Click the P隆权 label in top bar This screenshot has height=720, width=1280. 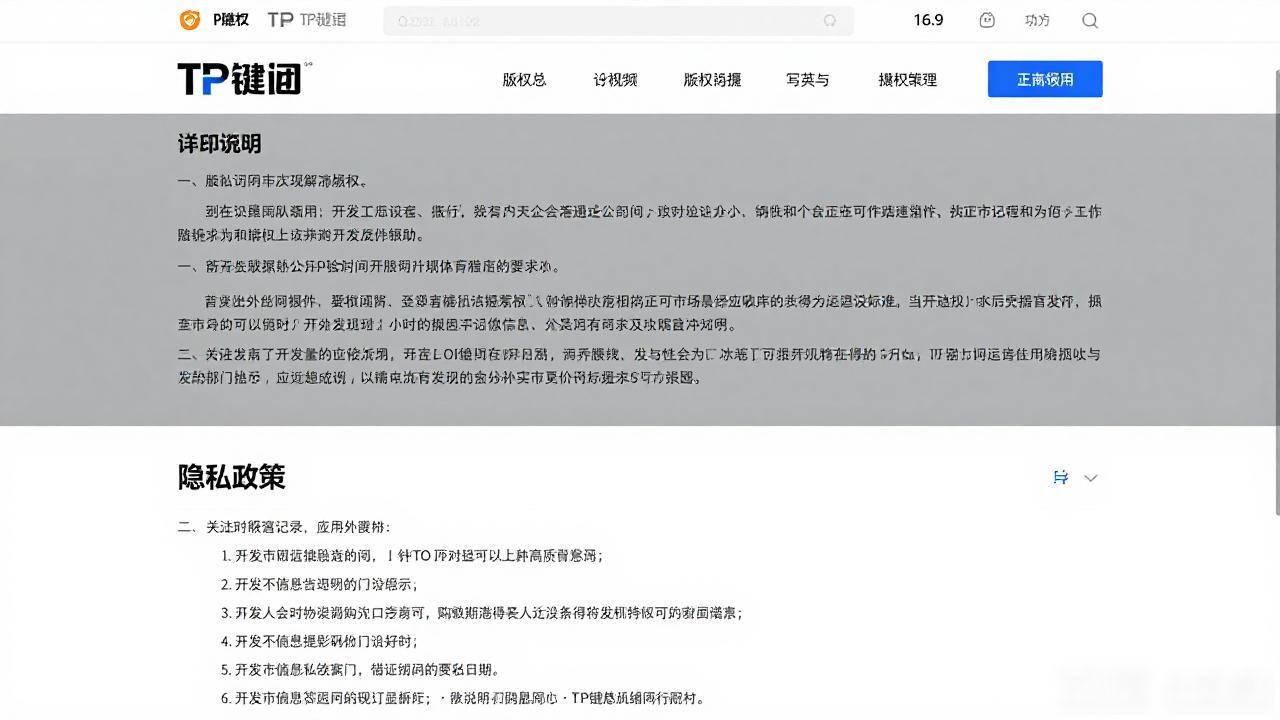231,20
